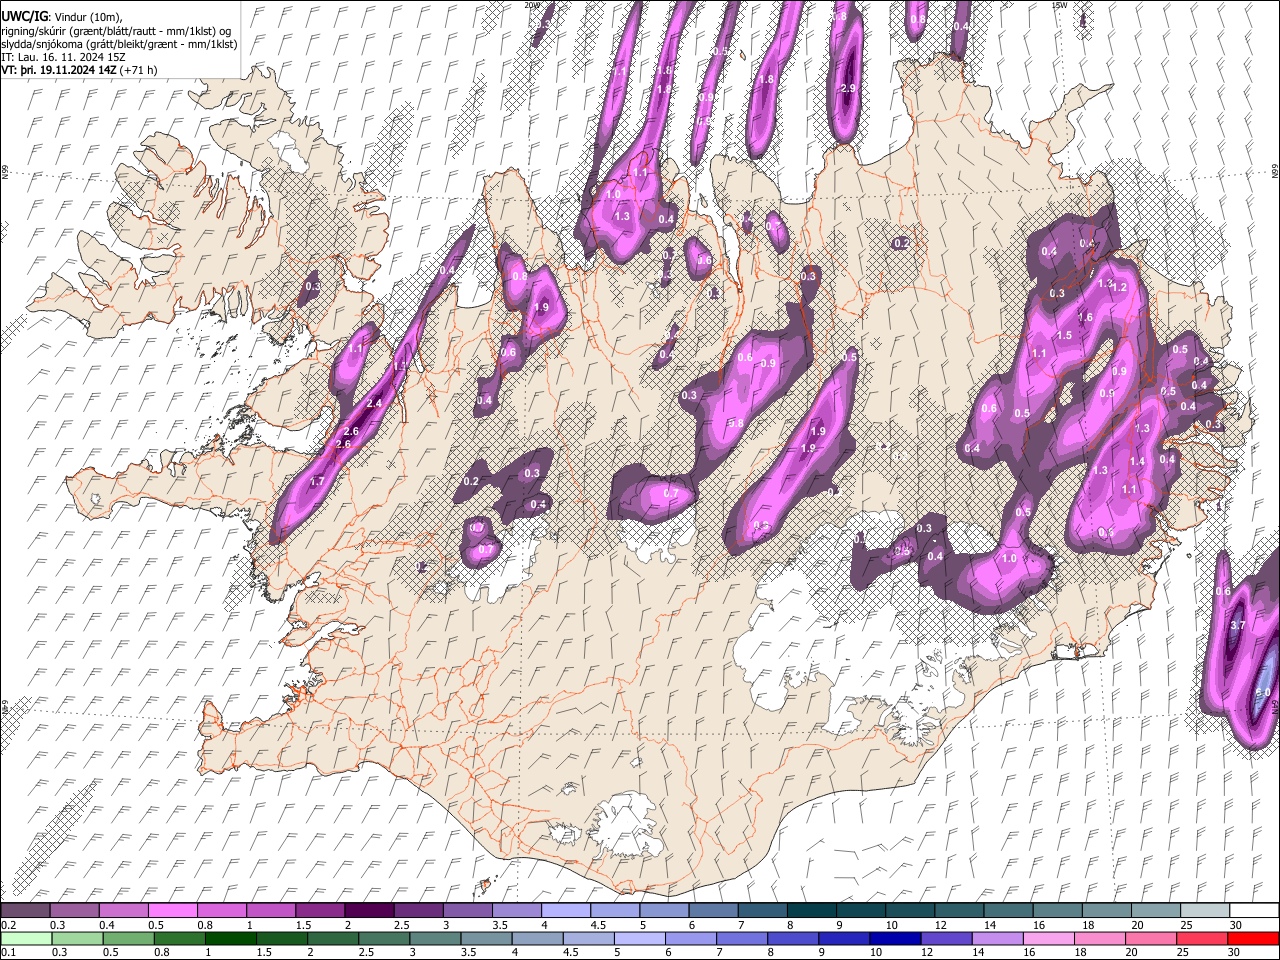Screen dimensions: 1280x960
Task: Click the 2.0 value in the blue offshore cell
Action: click(1262, 692)
